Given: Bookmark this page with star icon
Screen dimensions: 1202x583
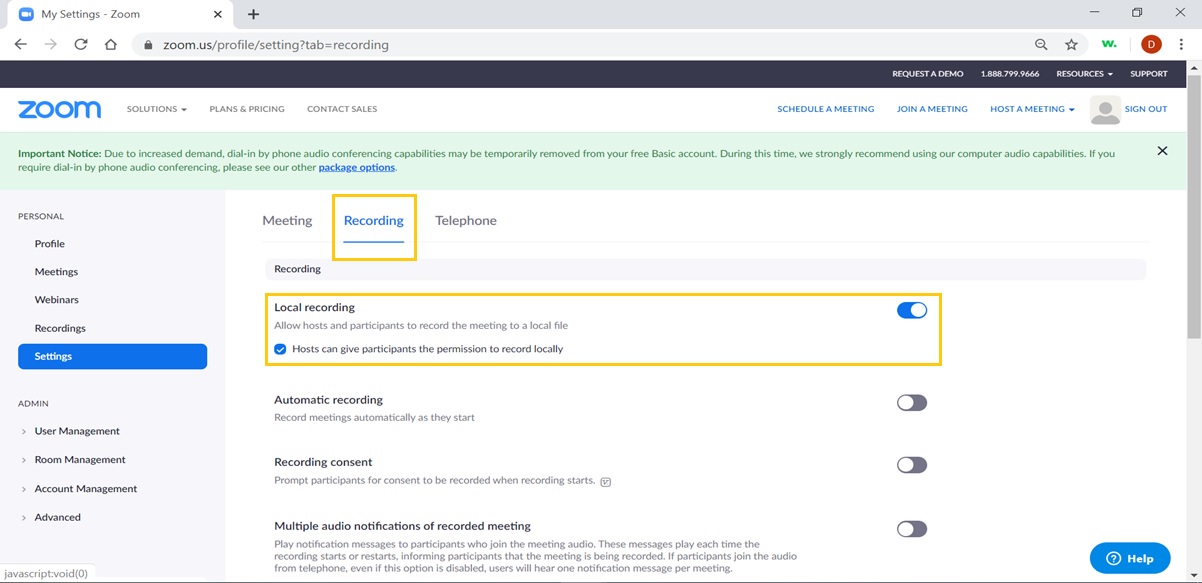Looking at the screenshot, I should point(1071,45).
